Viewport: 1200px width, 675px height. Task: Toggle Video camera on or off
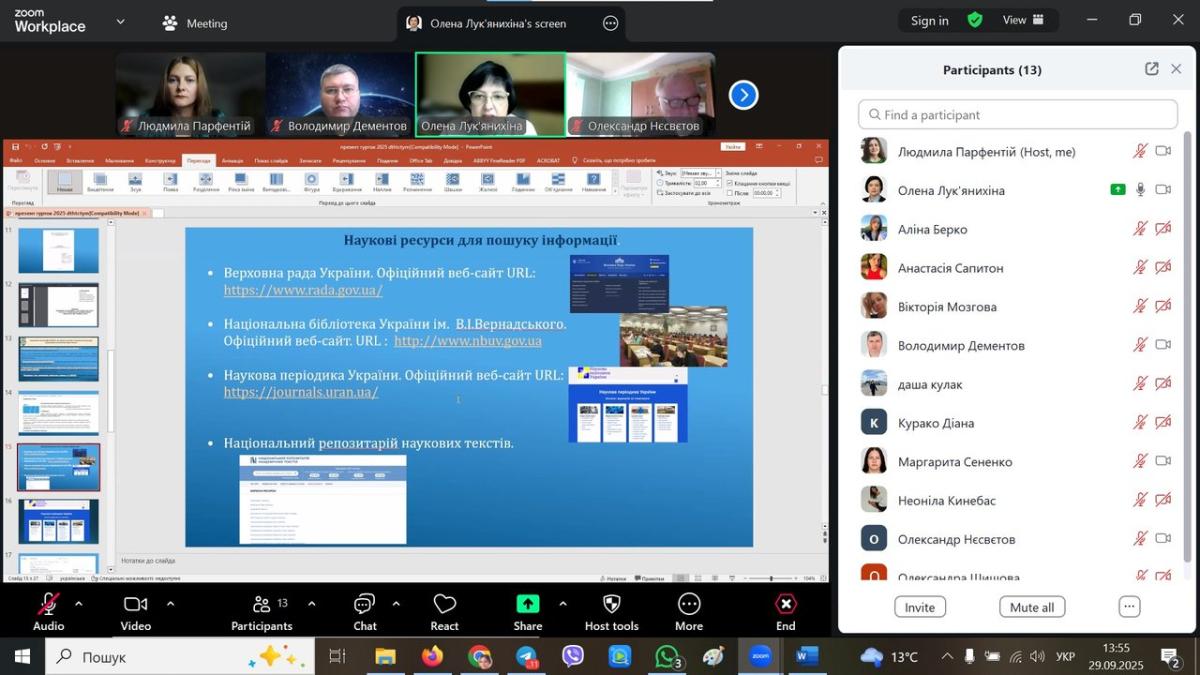pos(135,604)
